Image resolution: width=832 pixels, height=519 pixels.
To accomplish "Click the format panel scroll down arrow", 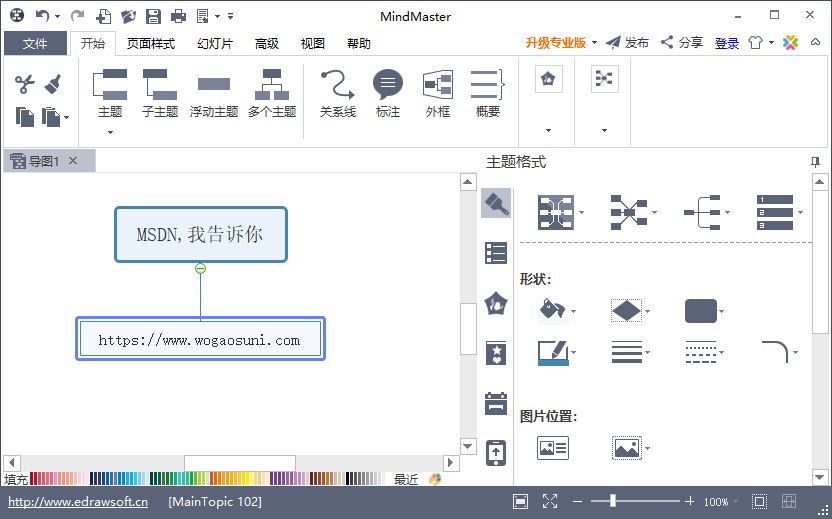I will point(819,477).
